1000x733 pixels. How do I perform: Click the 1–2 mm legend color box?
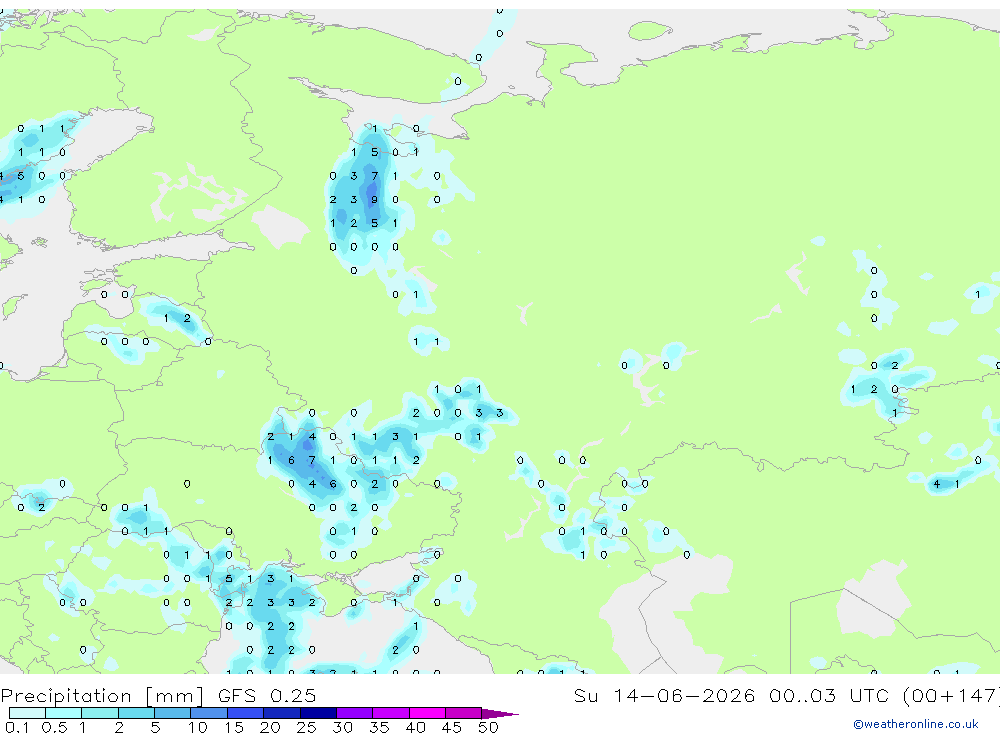(x=100, y=713)
